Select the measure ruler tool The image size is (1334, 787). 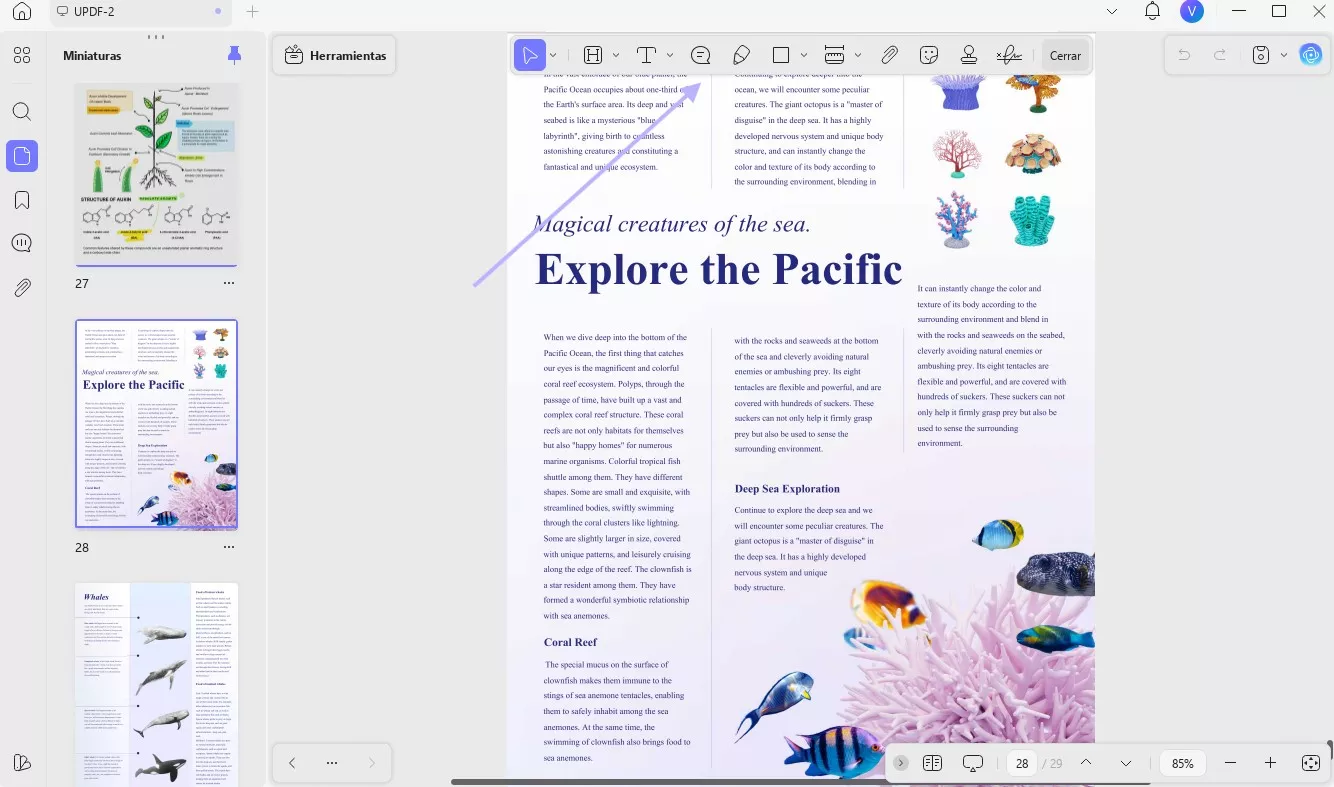pyautogui.click(x=835, y=55)
